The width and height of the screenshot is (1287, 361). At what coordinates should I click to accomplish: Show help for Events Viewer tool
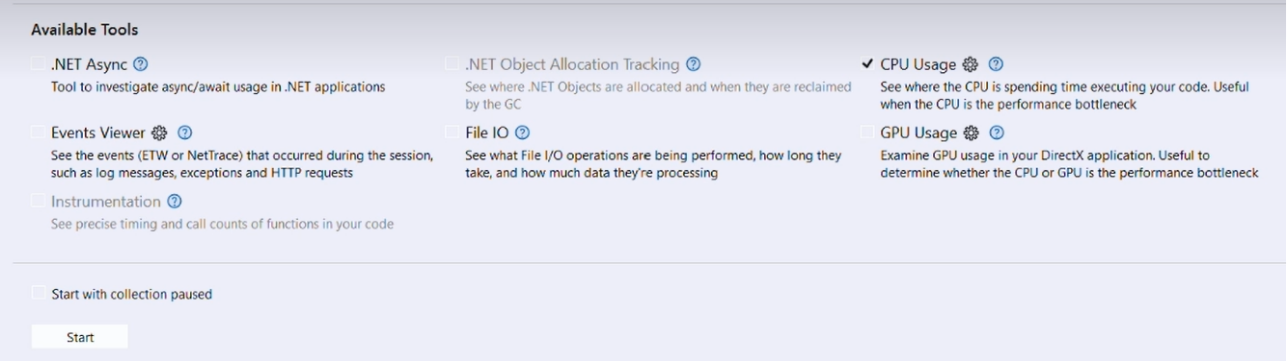coord(185,133)
